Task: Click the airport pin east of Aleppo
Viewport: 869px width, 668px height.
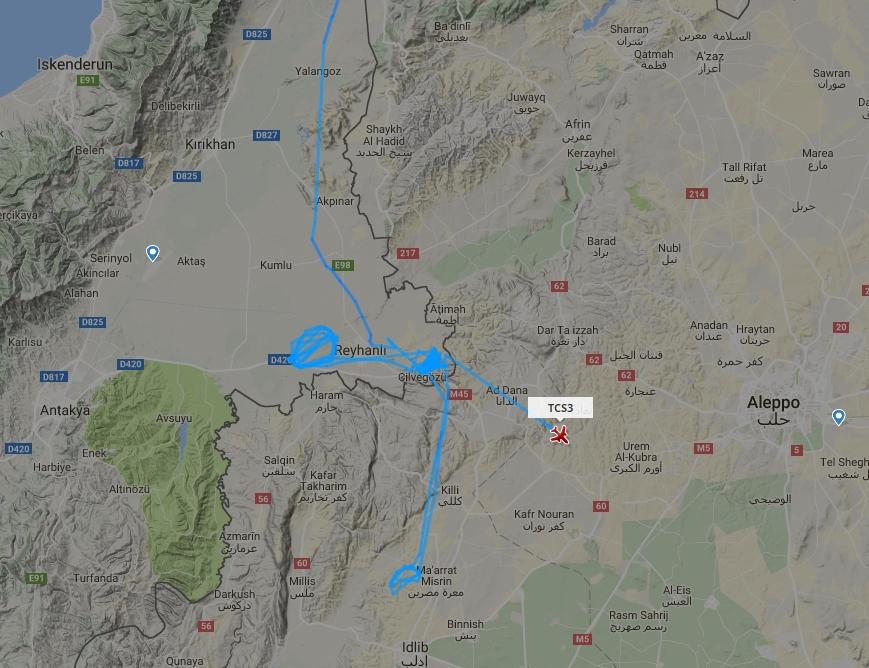Action: click(x=839, y=417)
